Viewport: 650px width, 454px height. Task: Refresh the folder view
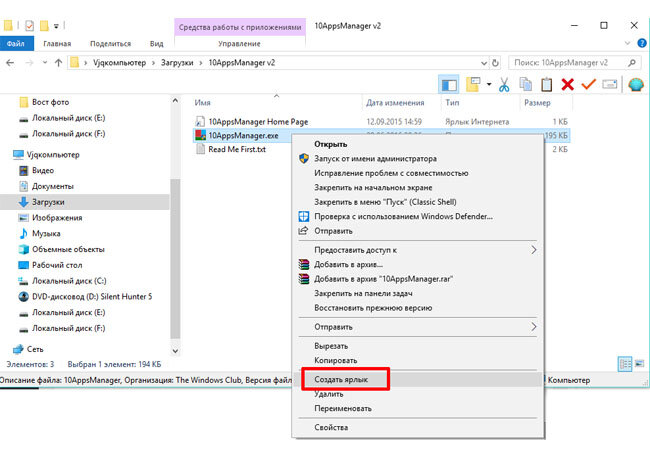pos(495,63)
